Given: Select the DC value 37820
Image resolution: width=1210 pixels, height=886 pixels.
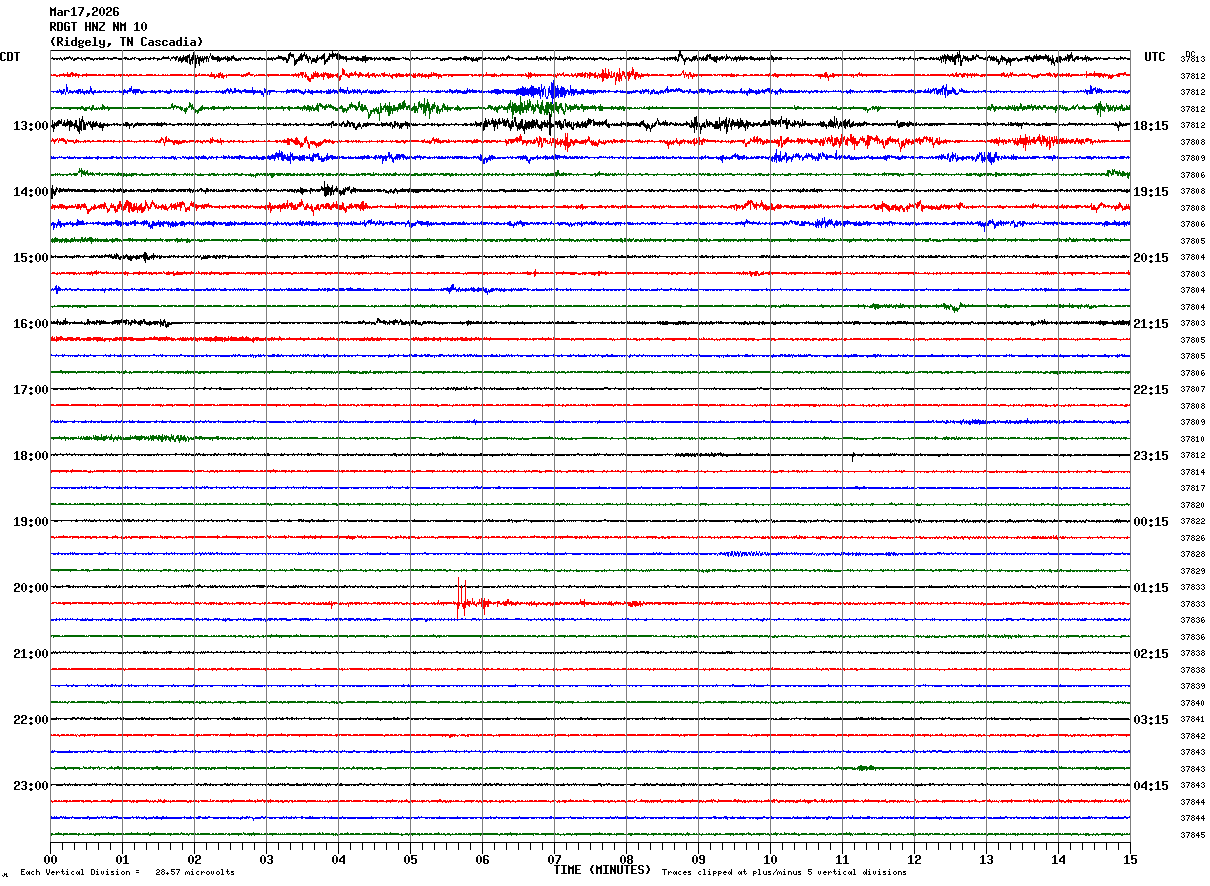Looking at the screenshot, I should (x=1193, y=505).
